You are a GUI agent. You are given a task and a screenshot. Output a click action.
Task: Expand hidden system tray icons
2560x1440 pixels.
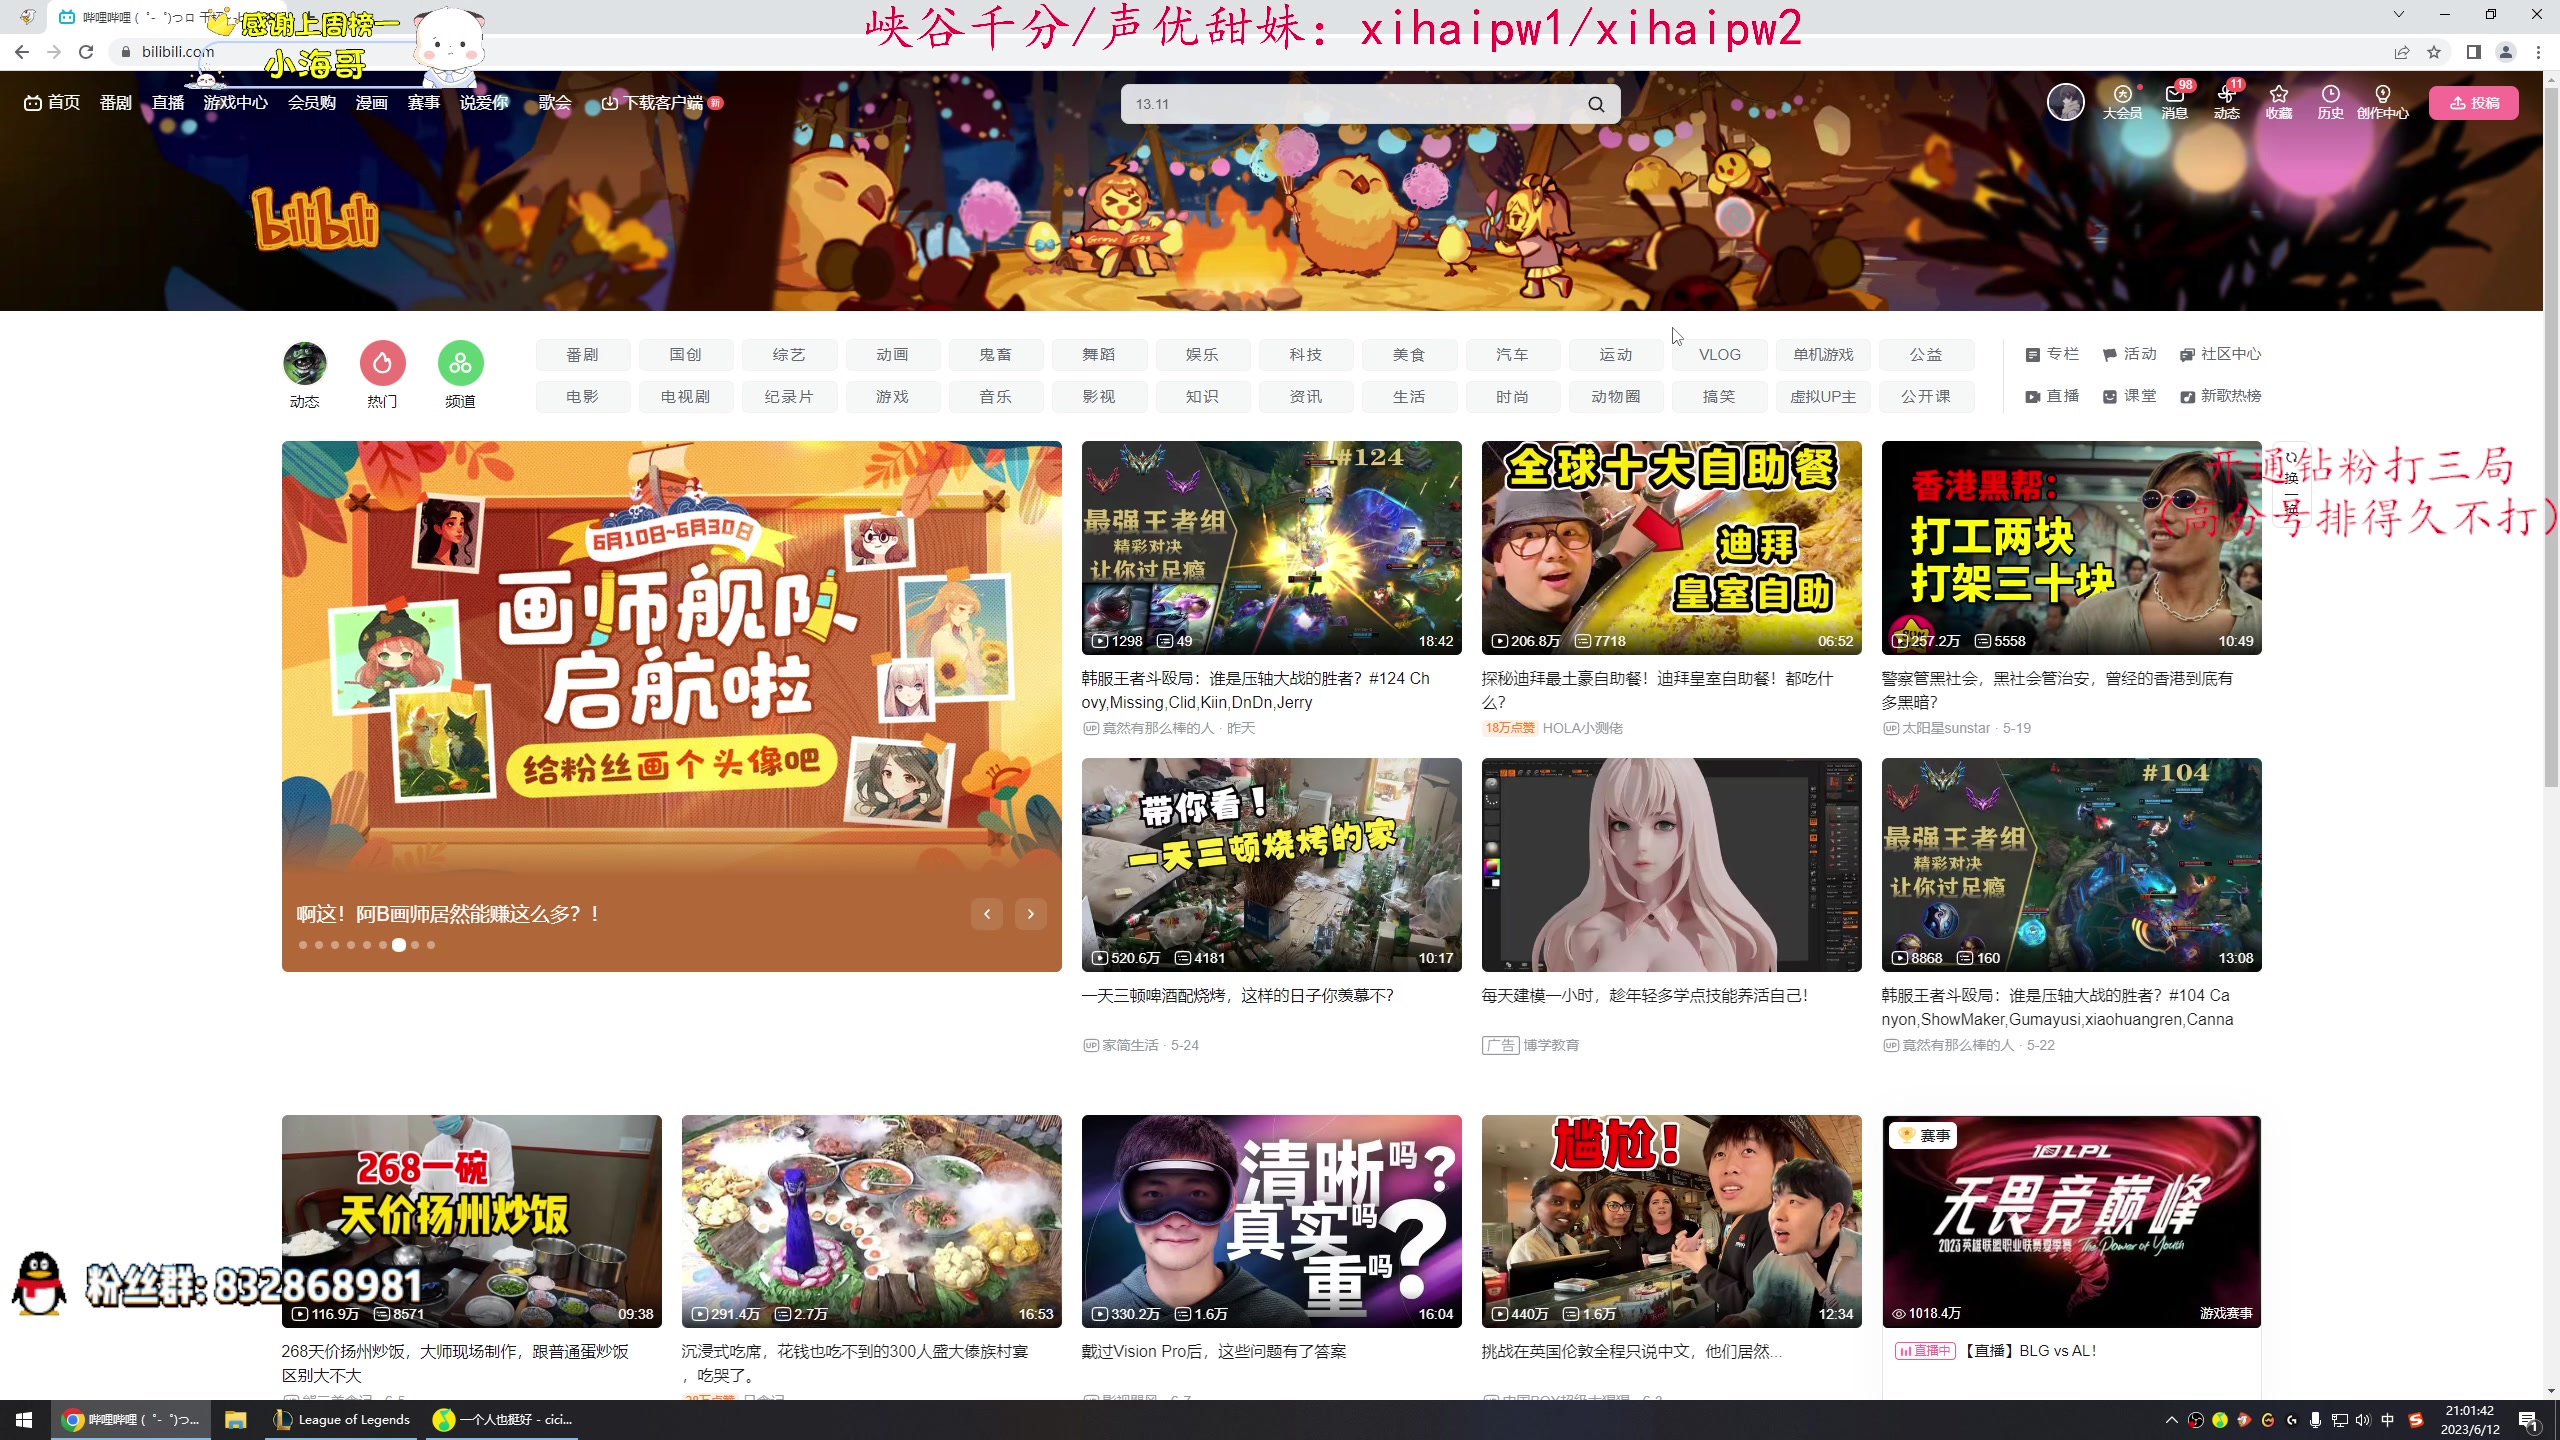2171,1420
